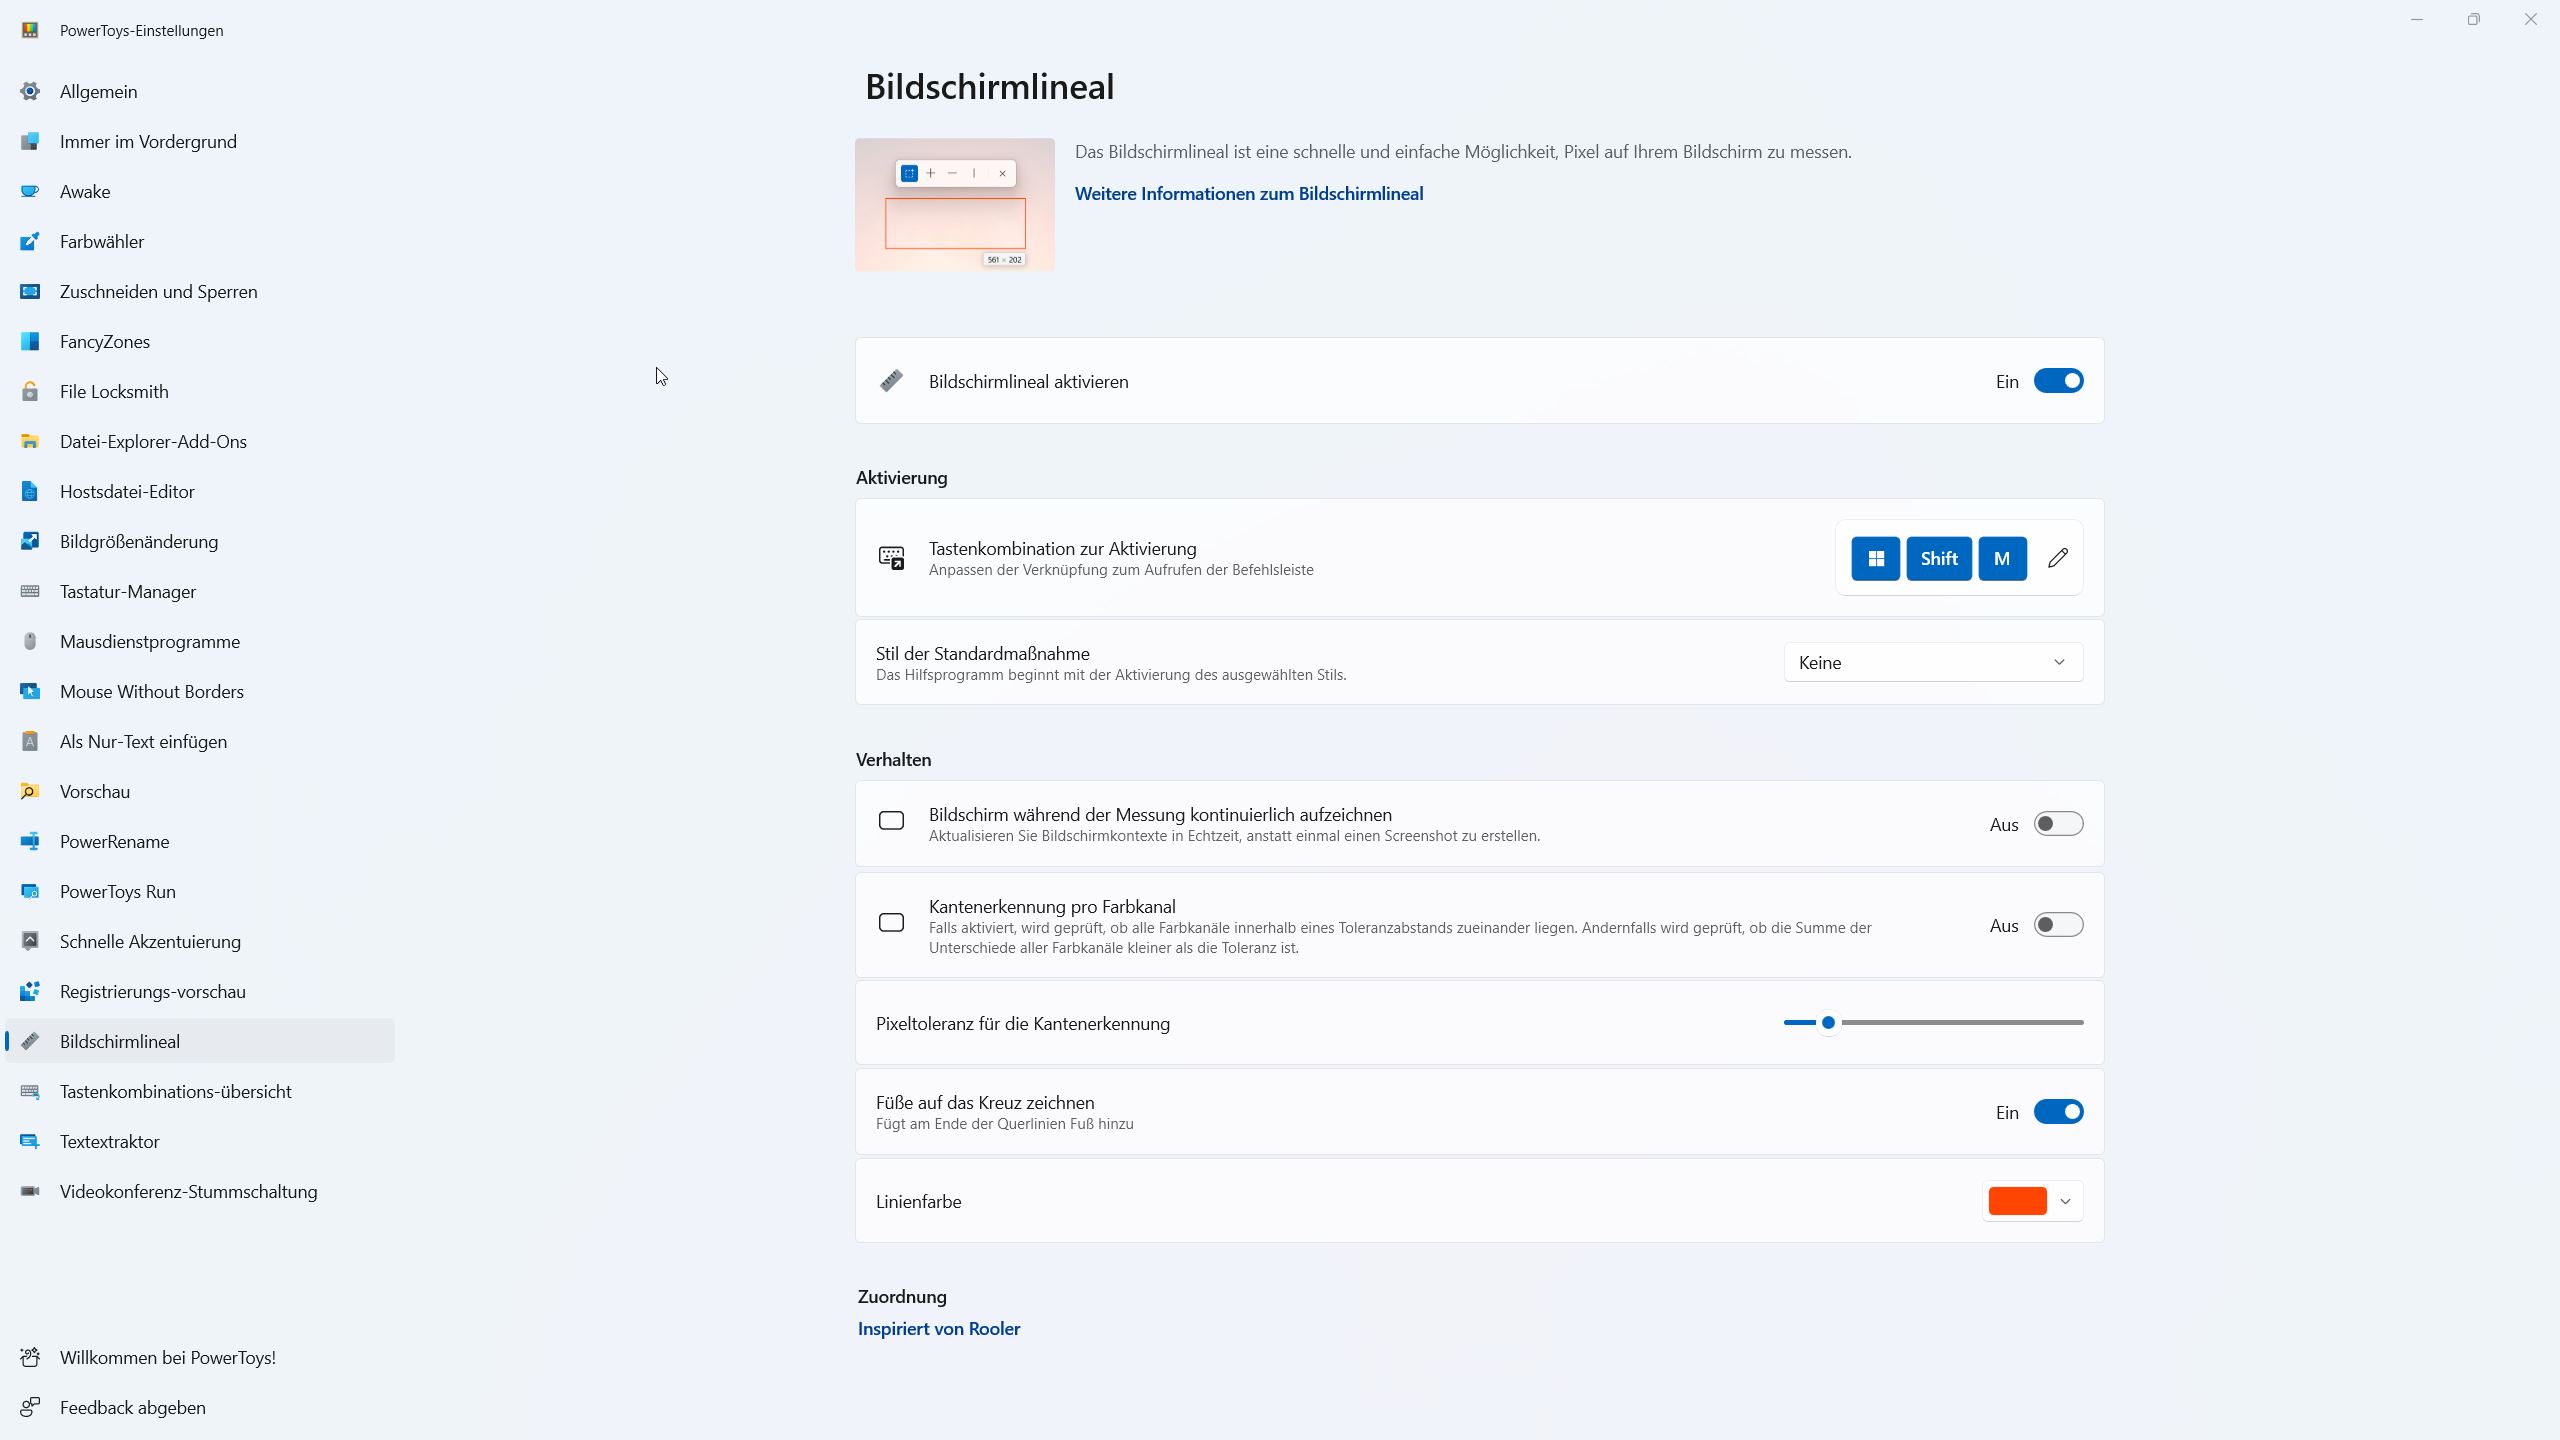Go to the Textextraktor settings page
This screenshot has height=1440, width=2560.
coord(110,1142)
